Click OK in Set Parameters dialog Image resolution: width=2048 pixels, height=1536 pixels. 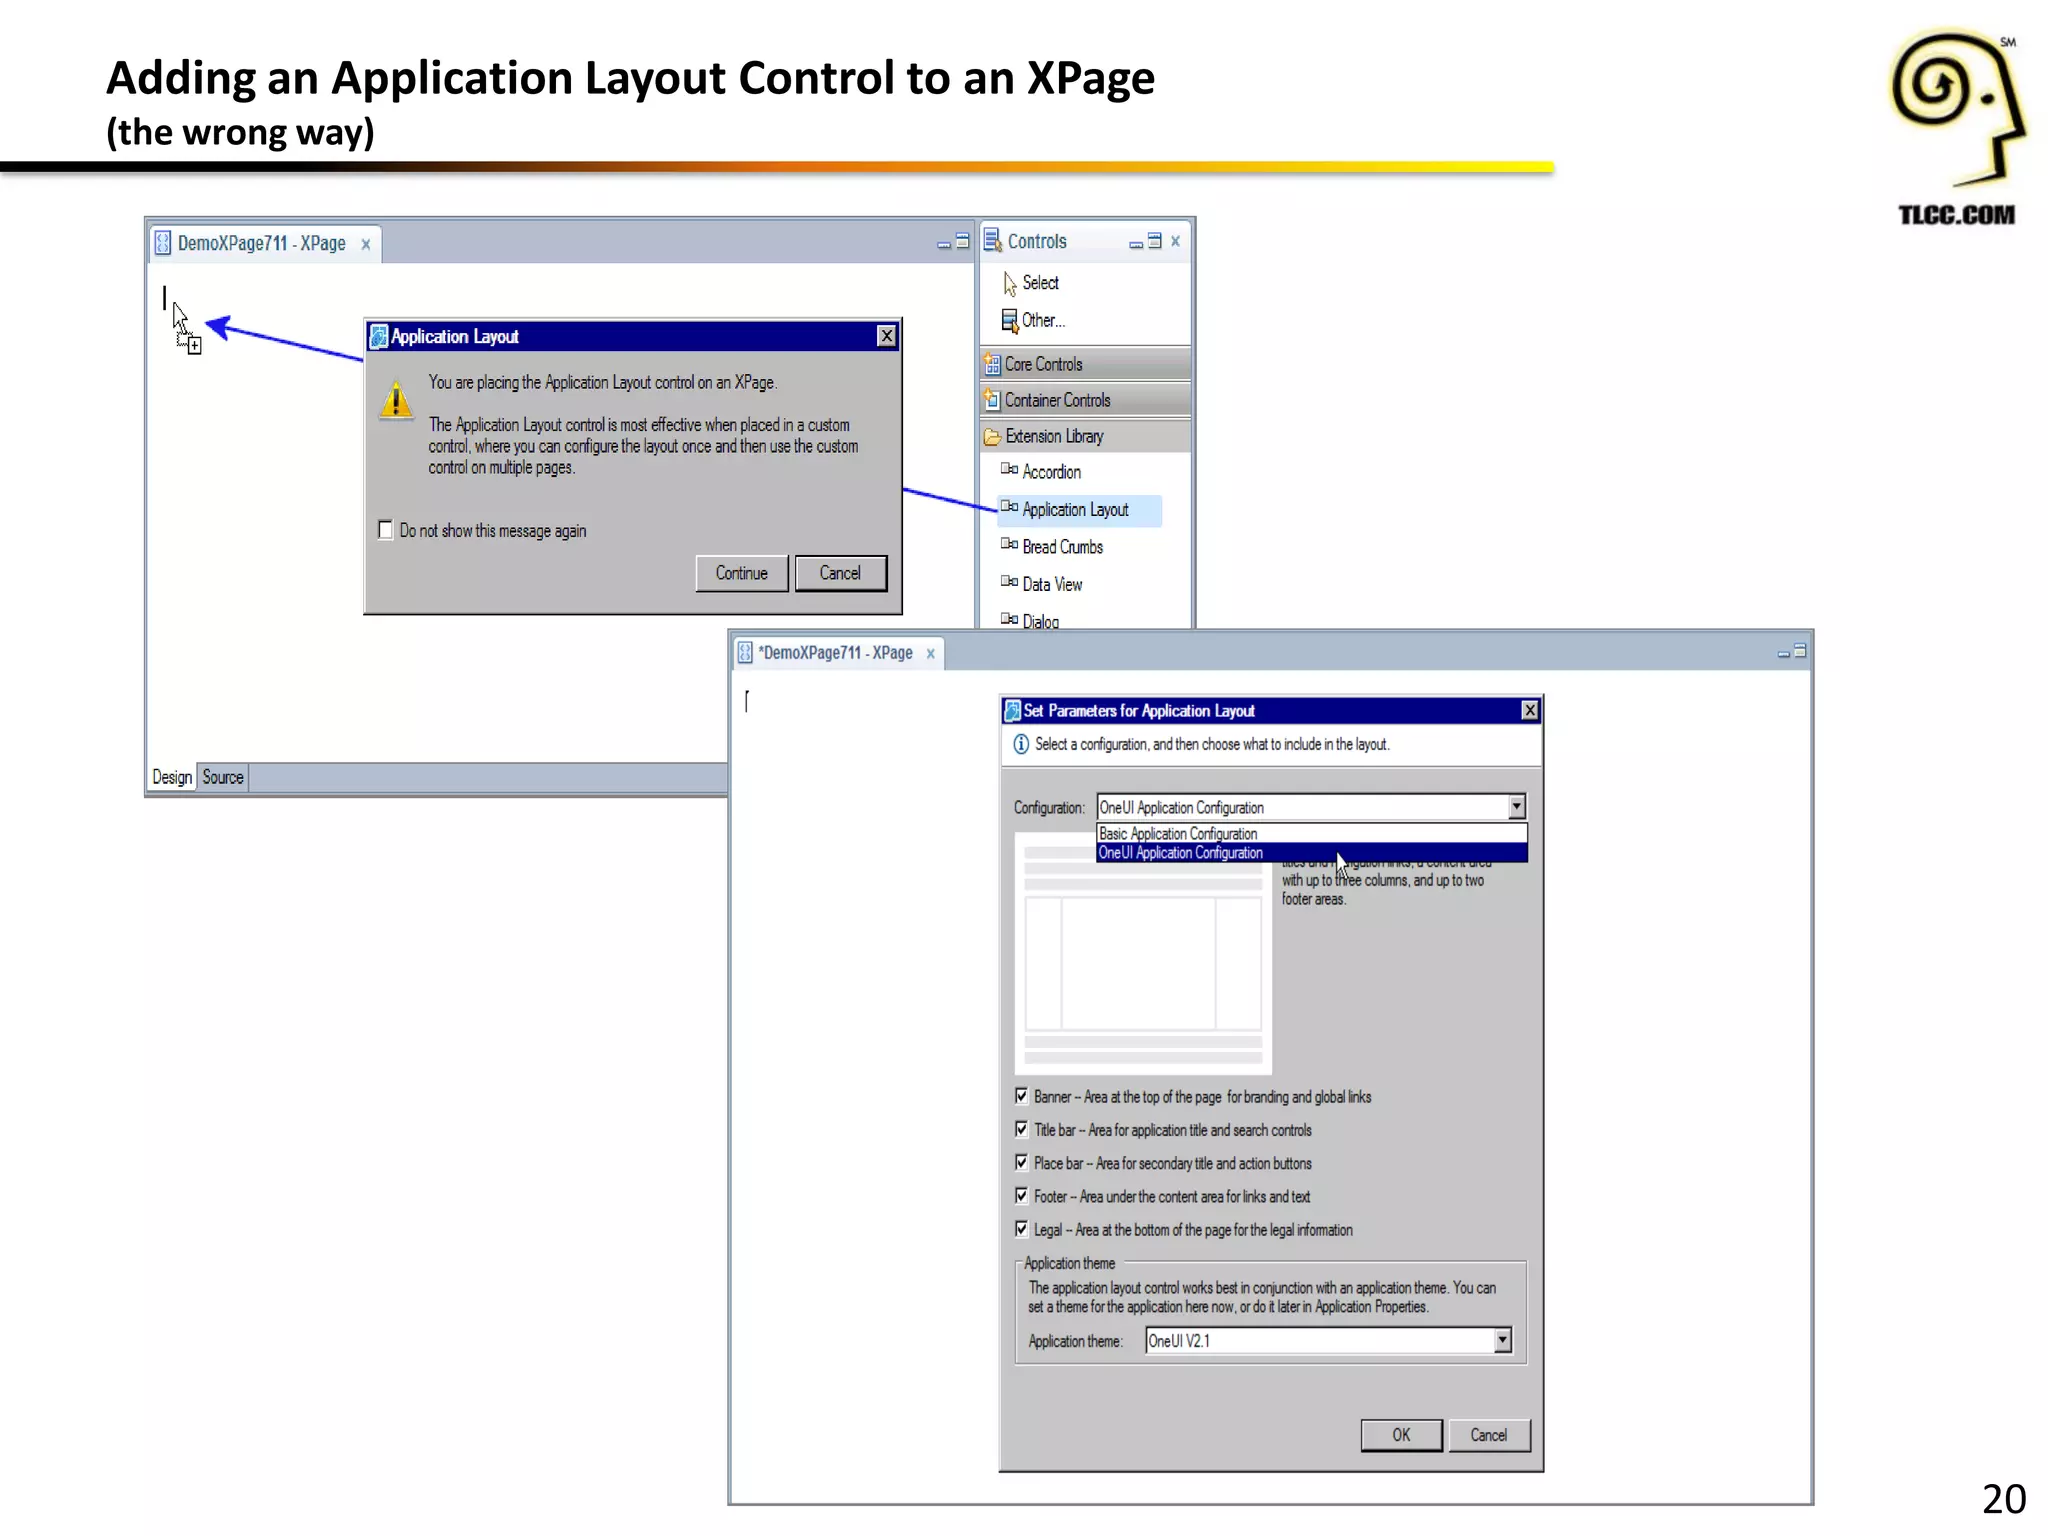pyautogui.click(x=1401, y=1435)
